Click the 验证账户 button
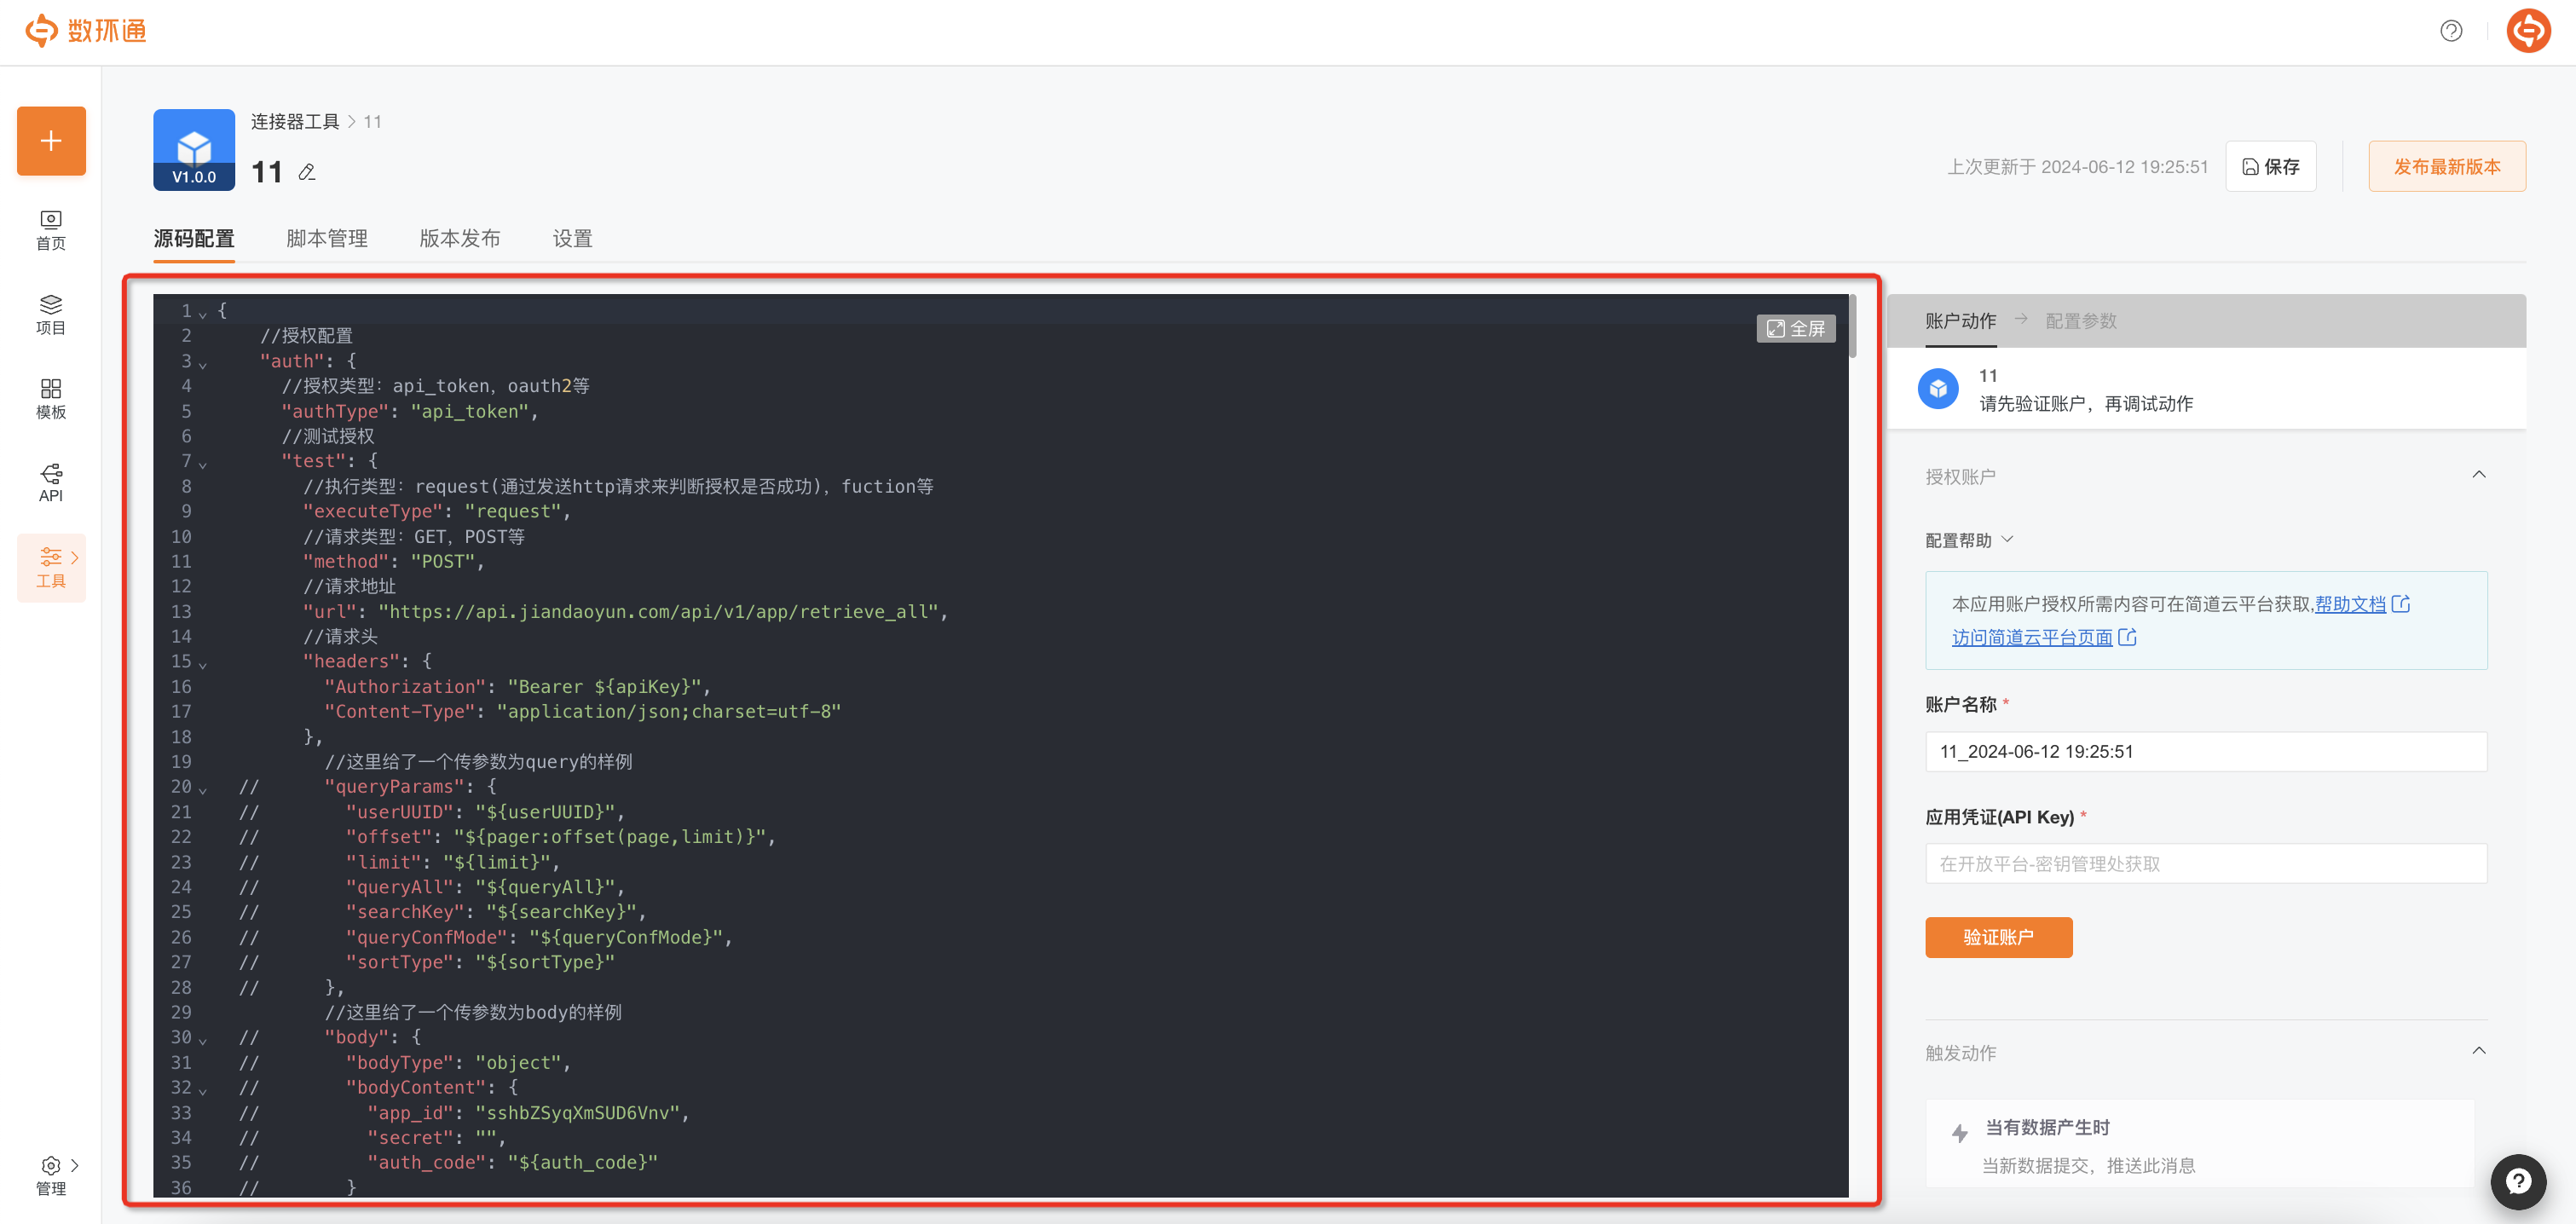 click(1998, 937)
